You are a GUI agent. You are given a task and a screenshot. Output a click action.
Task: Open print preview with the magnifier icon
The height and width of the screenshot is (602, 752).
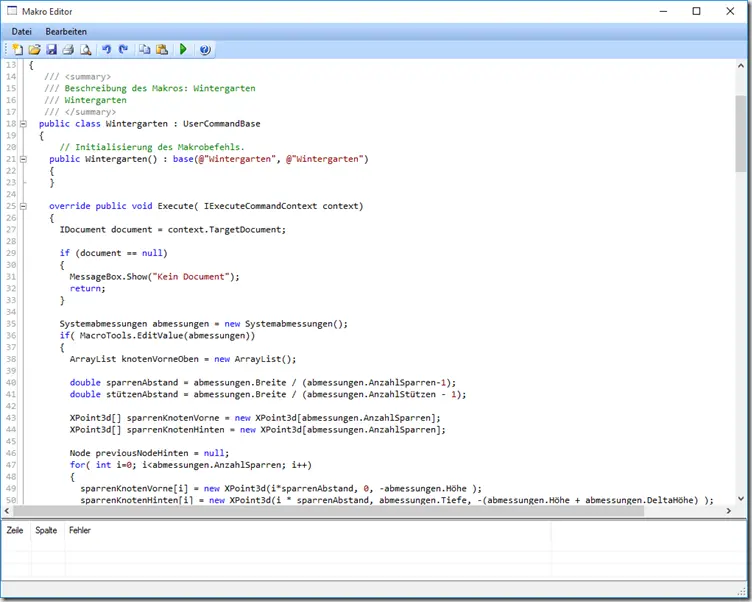coord(85,49)
